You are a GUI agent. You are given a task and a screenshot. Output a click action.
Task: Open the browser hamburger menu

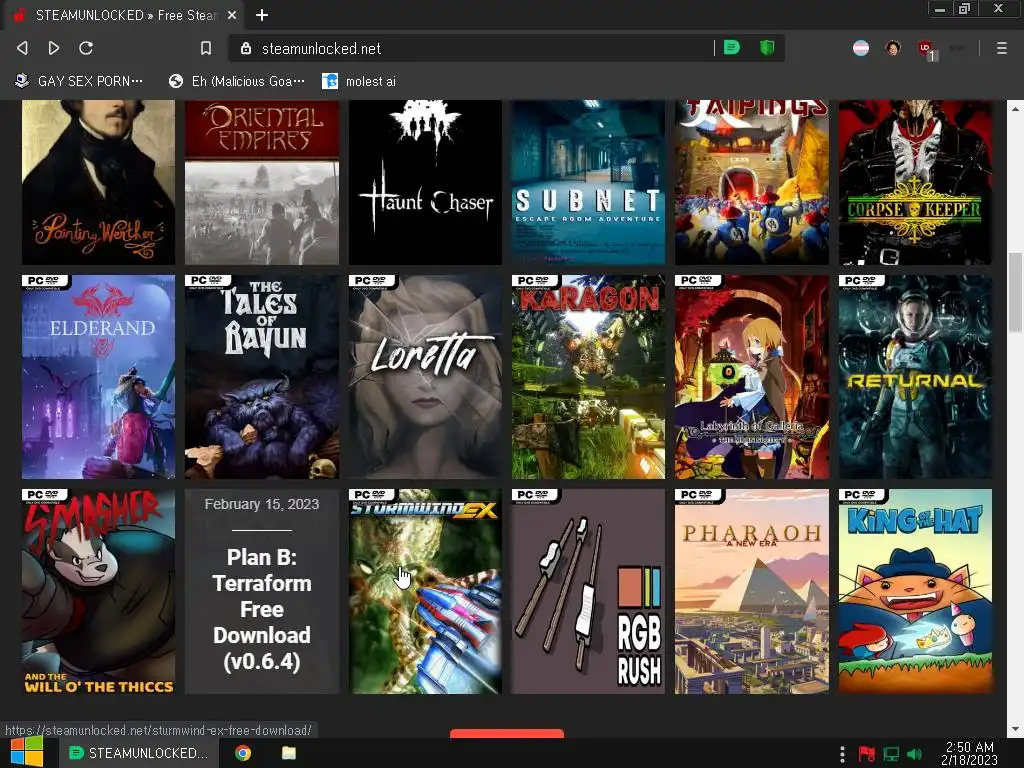coord(1001,48)
